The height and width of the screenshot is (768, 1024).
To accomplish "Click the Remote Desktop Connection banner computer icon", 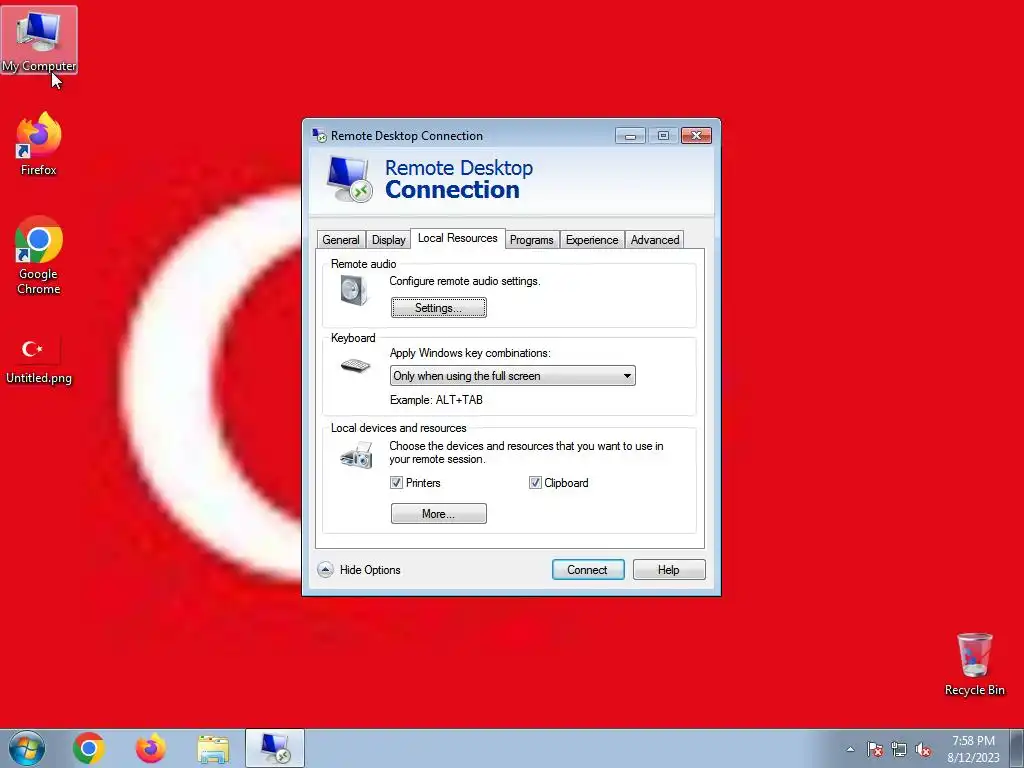I will coord(349,179).
